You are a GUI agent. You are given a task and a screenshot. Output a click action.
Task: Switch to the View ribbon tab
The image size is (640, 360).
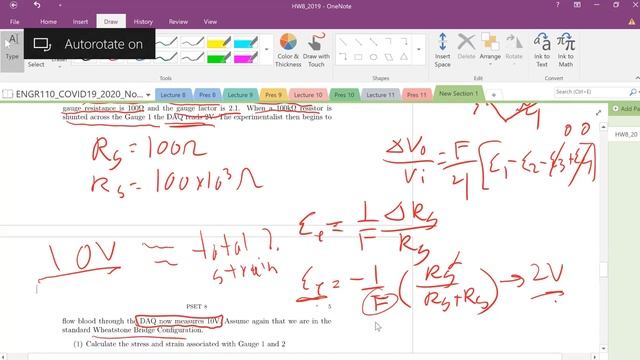(x=210, y=22)
